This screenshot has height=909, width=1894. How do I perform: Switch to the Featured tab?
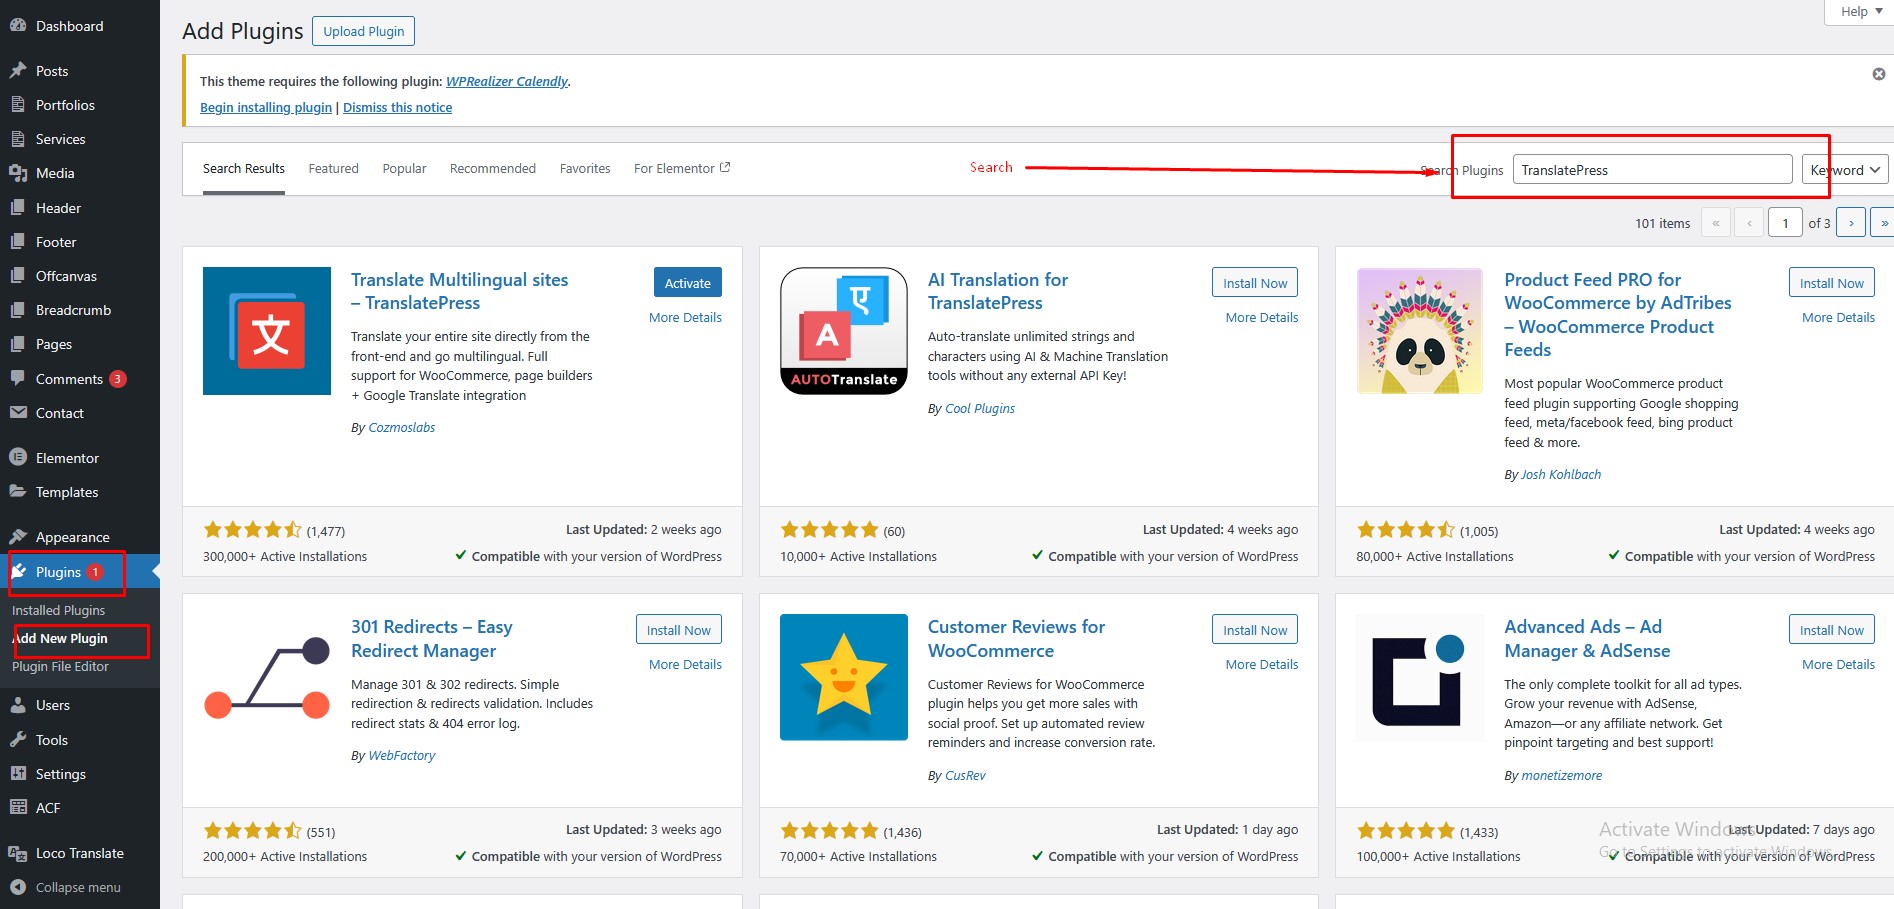[333, 168]
